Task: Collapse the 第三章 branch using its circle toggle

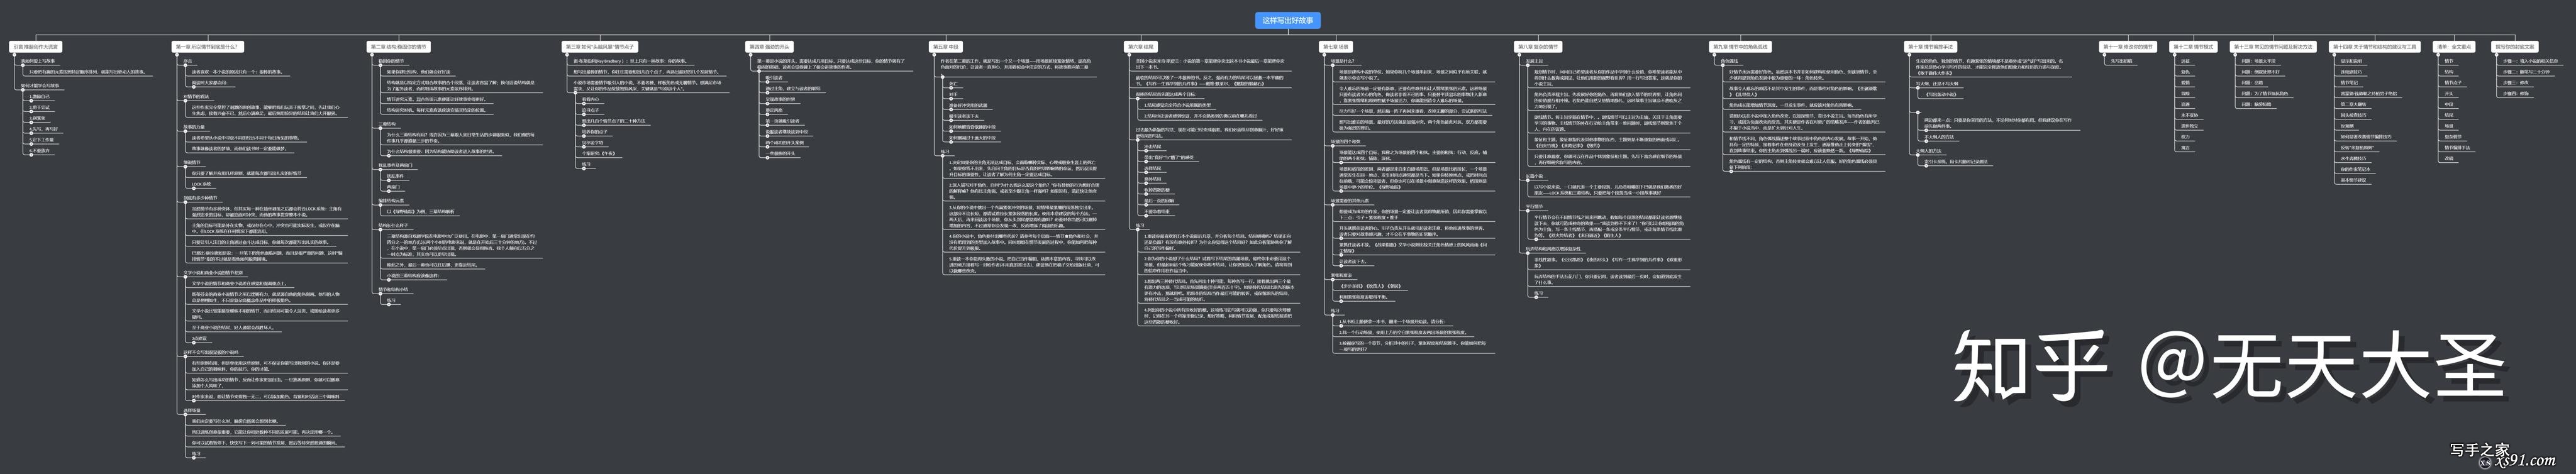Action: [567, 55]
